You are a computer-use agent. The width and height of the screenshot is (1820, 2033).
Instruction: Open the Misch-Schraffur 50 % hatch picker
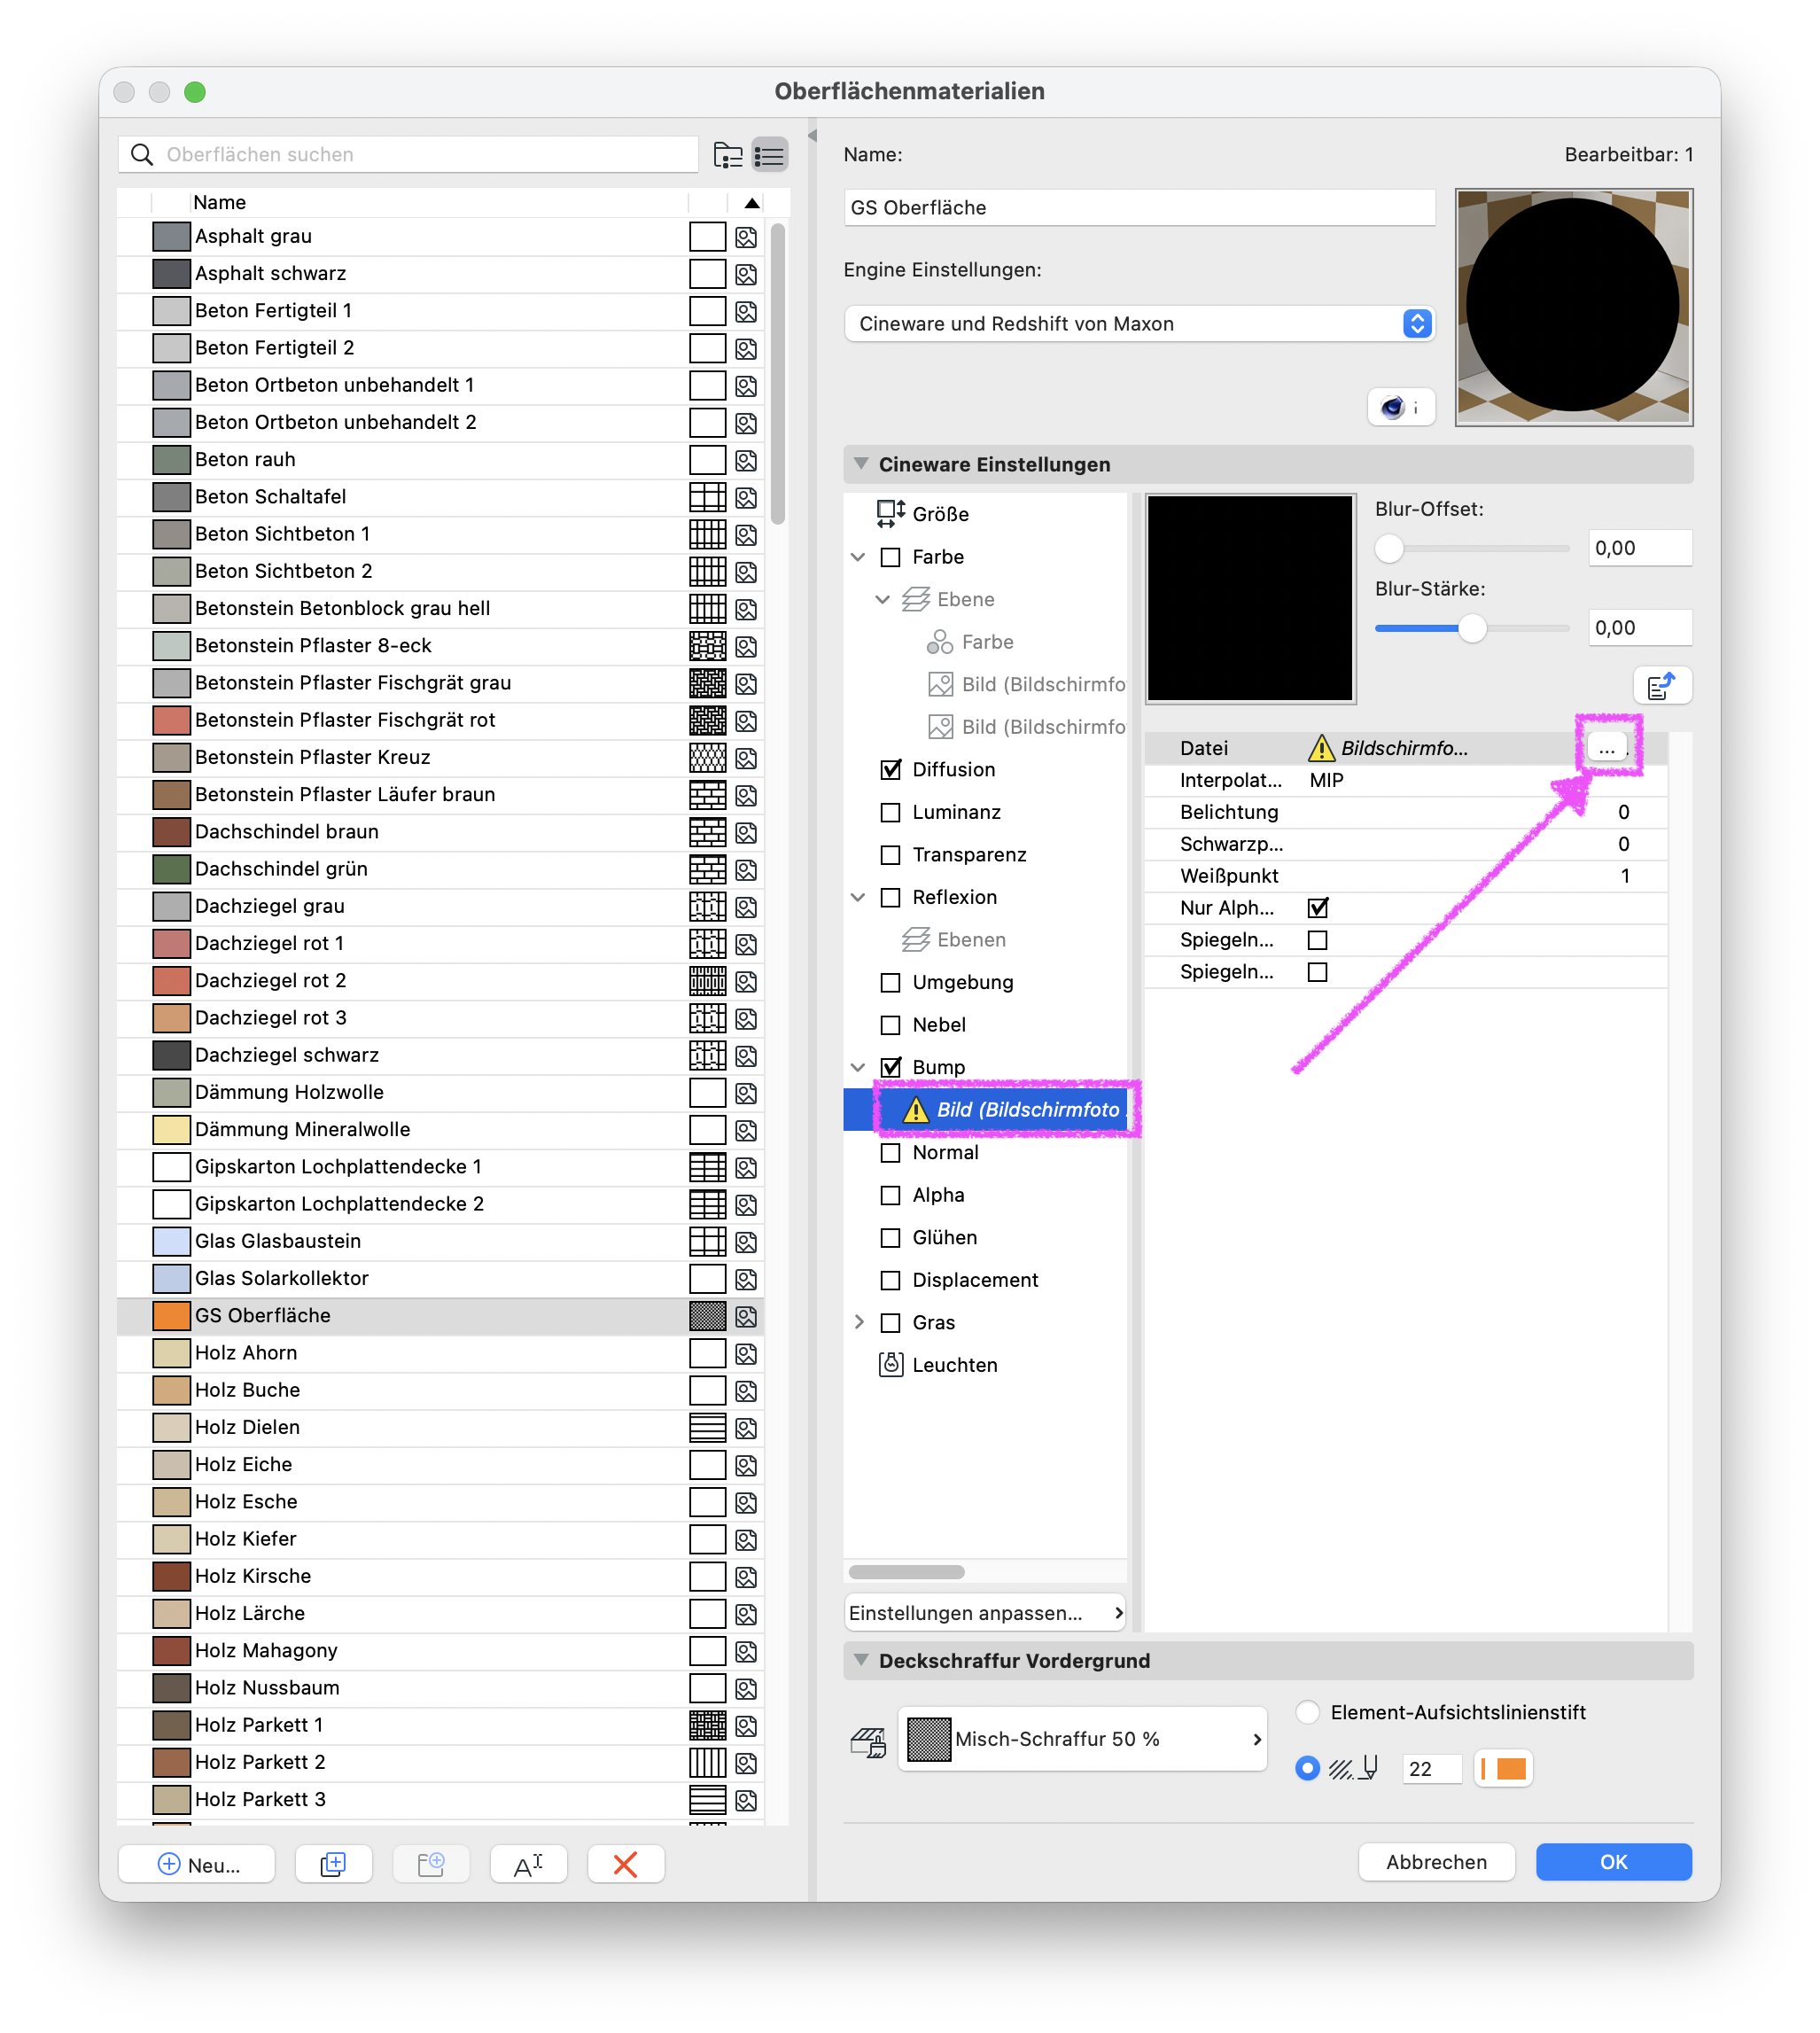coord(1082,1740)
